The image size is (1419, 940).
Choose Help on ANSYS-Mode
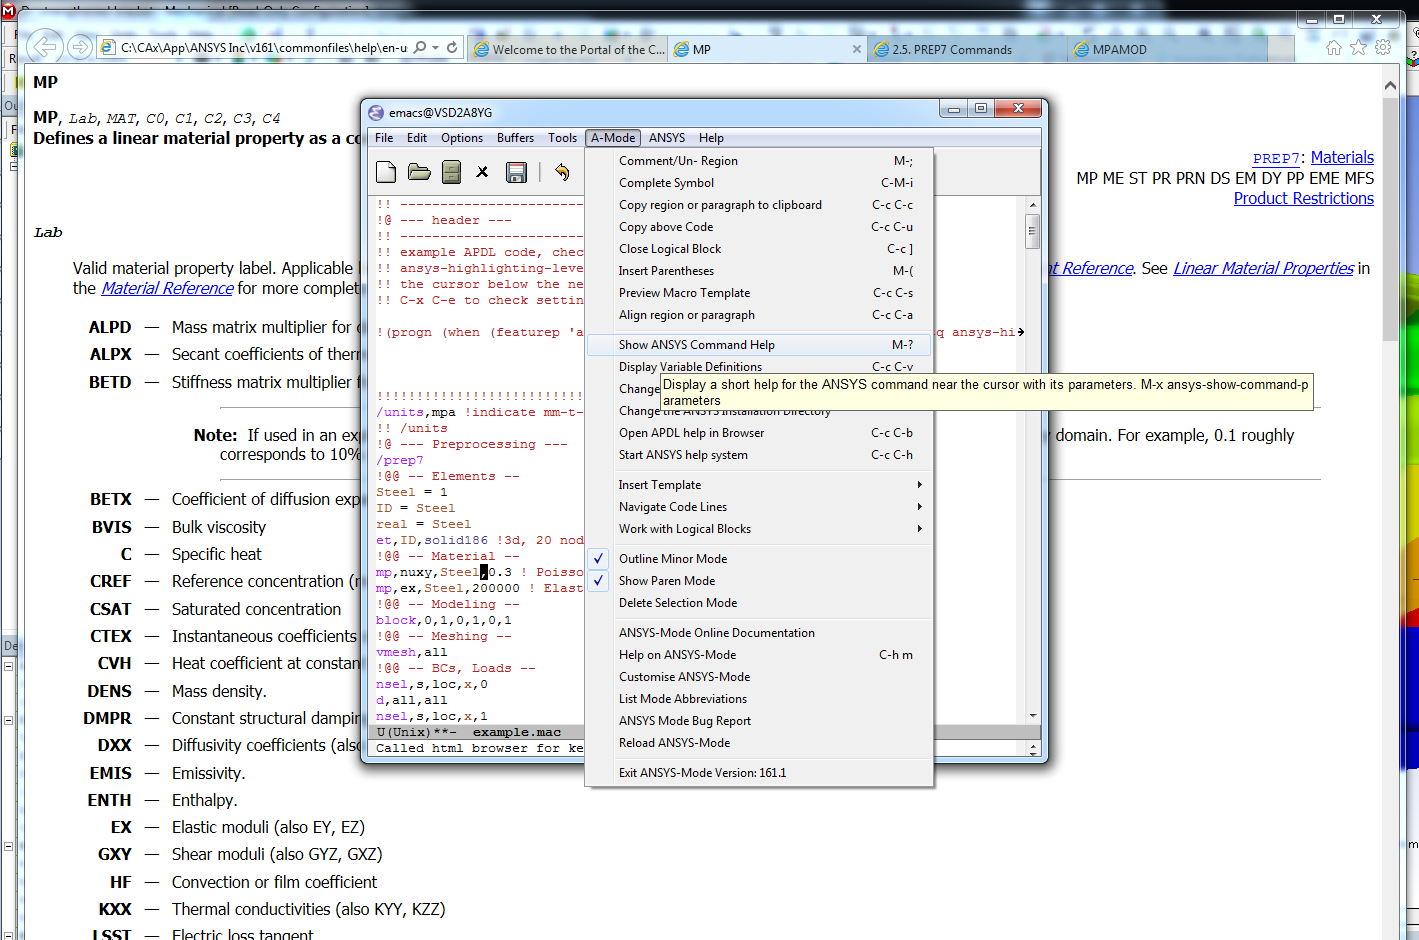coord(760,655)
